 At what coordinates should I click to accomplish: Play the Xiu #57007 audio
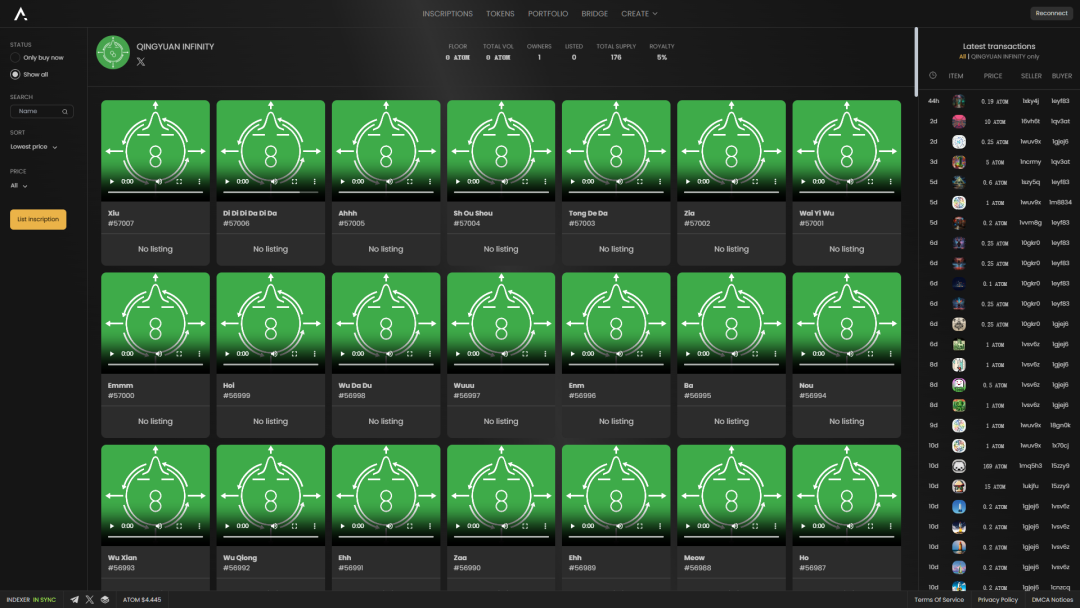[x=112, y=182]
